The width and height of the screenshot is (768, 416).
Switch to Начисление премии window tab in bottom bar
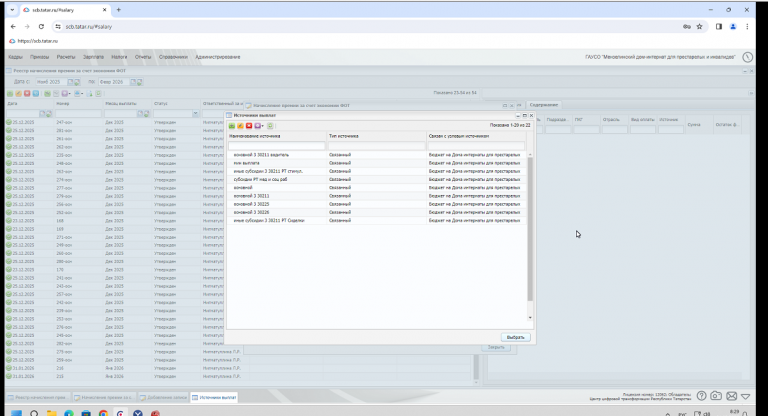[x=103, y=397]
